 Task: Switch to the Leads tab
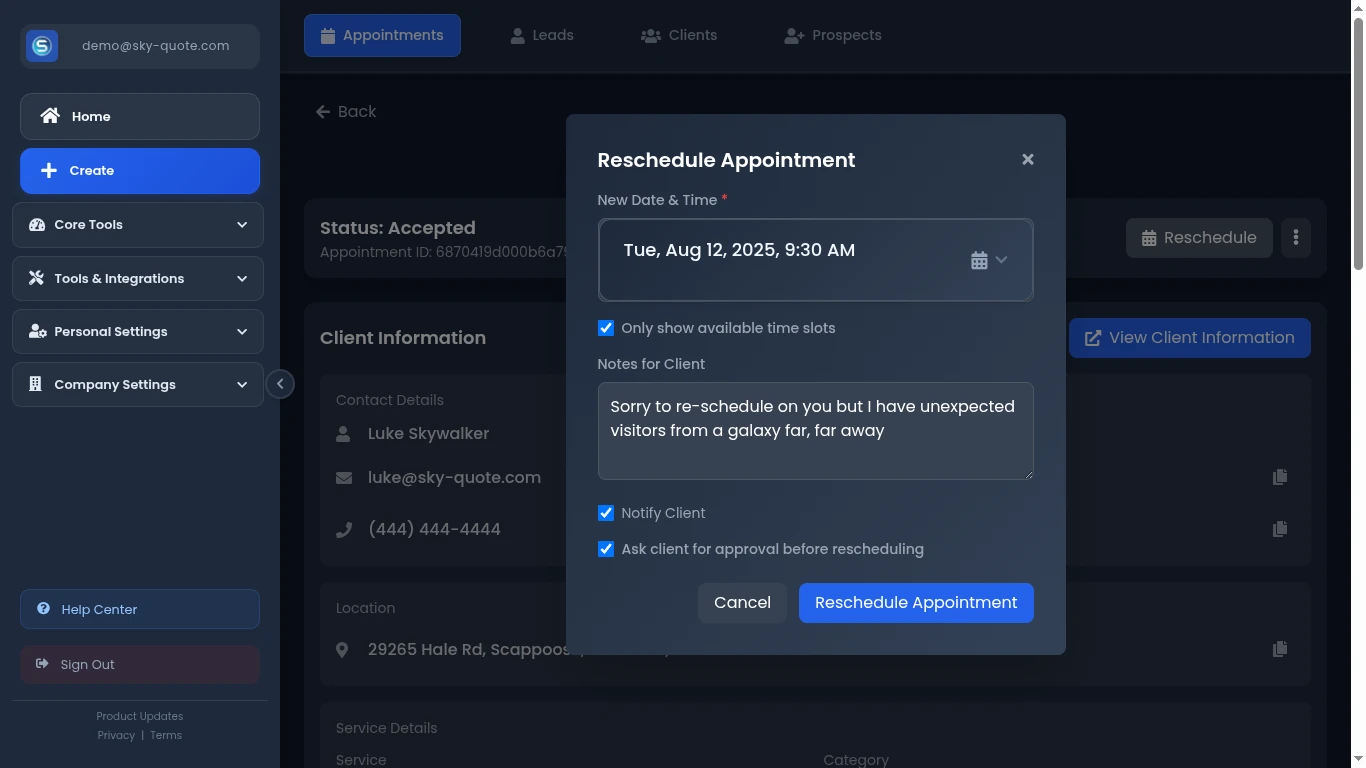tap(552, 35)
